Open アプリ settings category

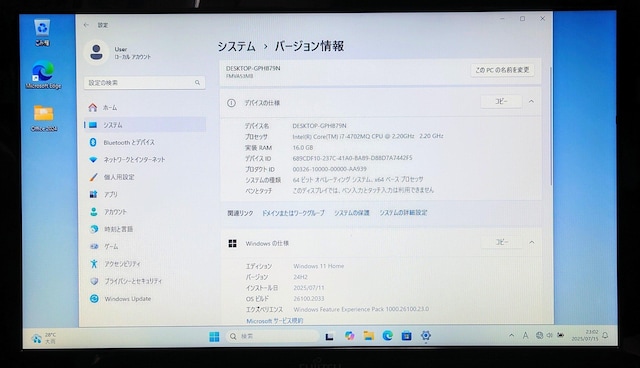point(145,195)
